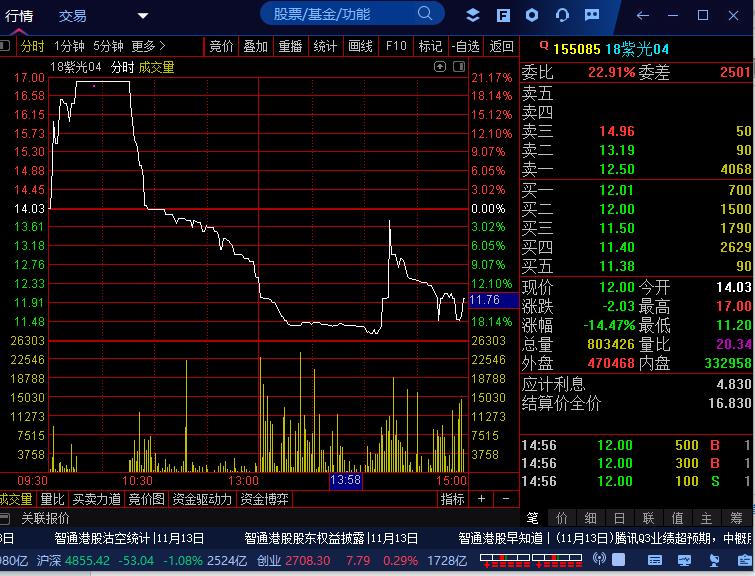Click the 返回 back button
Viewport: 755px width, 576px height.
click(x=501, y=46)
